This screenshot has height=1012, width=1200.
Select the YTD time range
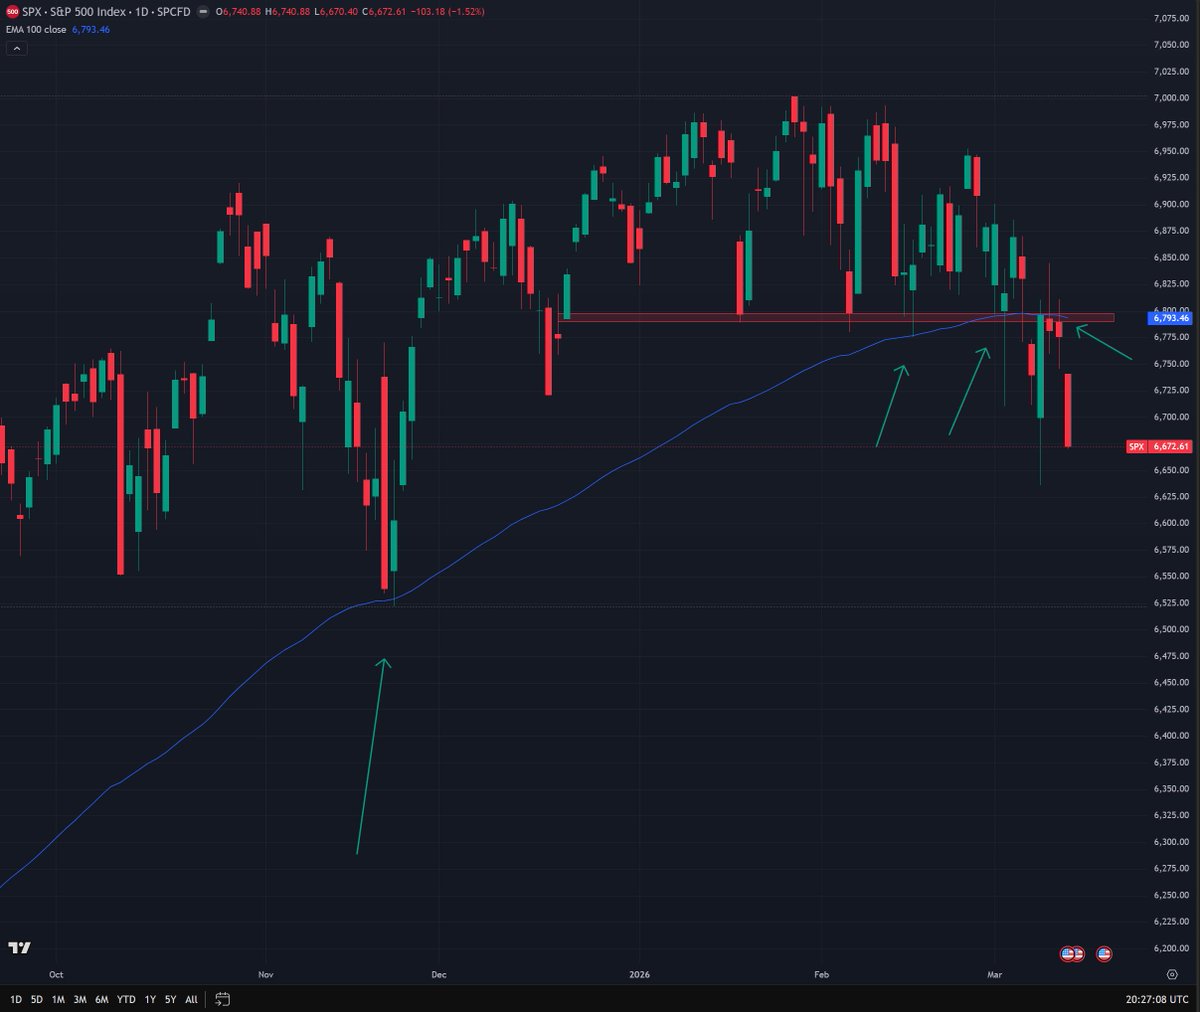126,999
